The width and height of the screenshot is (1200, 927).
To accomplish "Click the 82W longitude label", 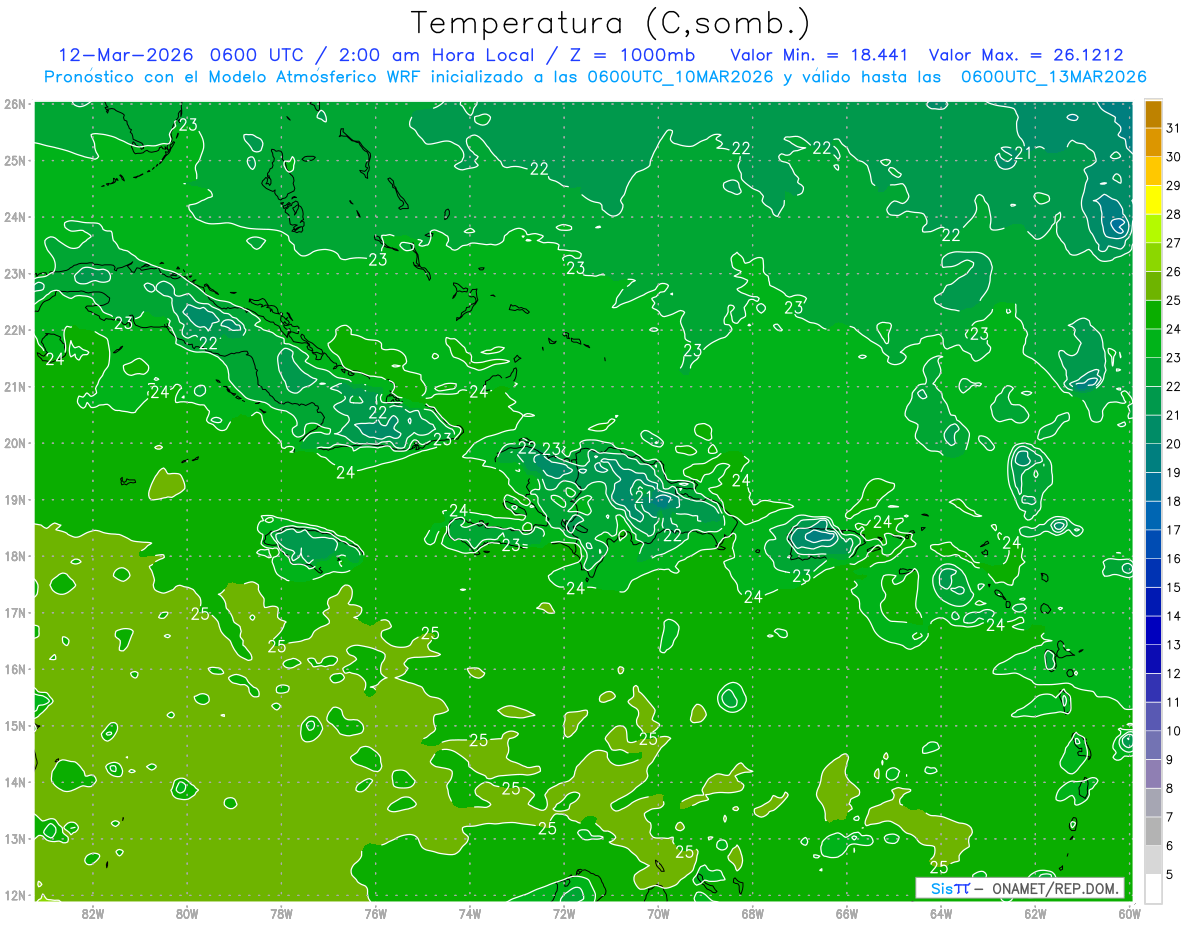I will pos(93,913).
